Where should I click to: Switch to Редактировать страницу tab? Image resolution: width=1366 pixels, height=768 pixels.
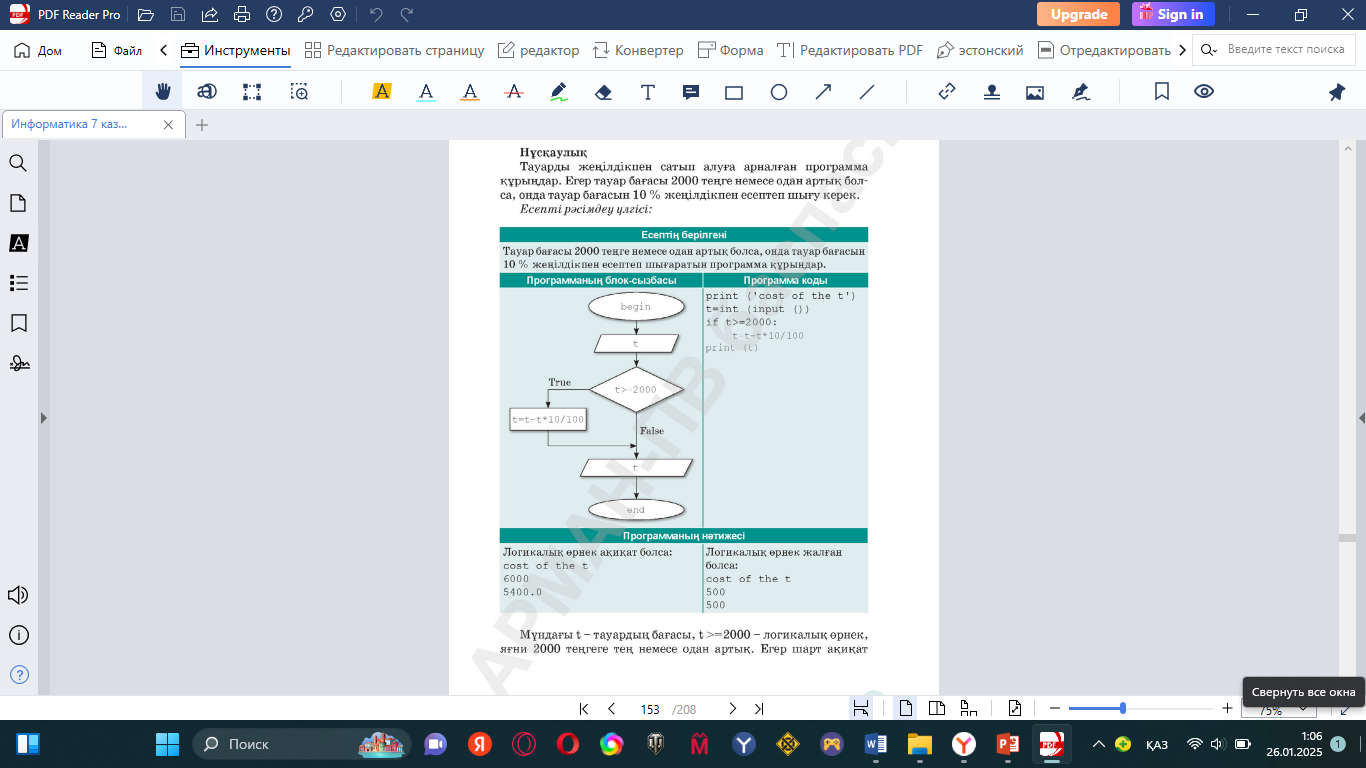(x=395, y=50)
